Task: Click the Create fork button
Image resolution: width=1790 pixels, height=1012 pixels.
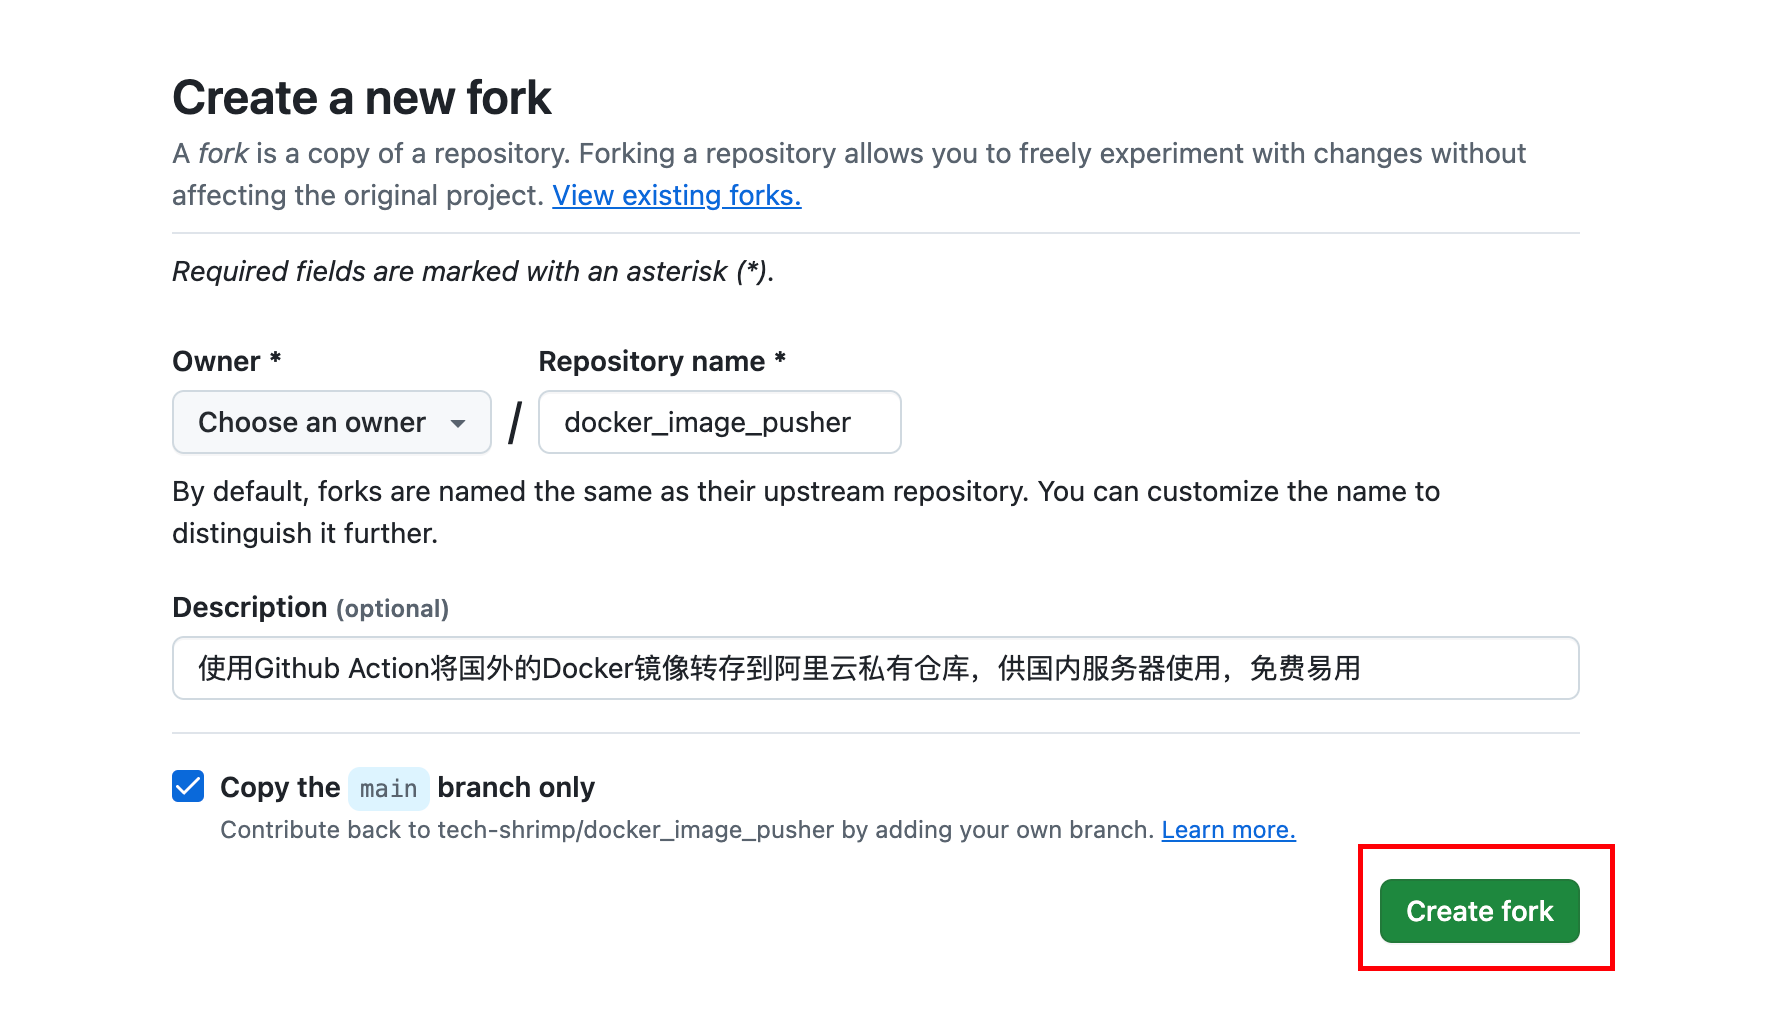Action: (x=1479, y=911)
